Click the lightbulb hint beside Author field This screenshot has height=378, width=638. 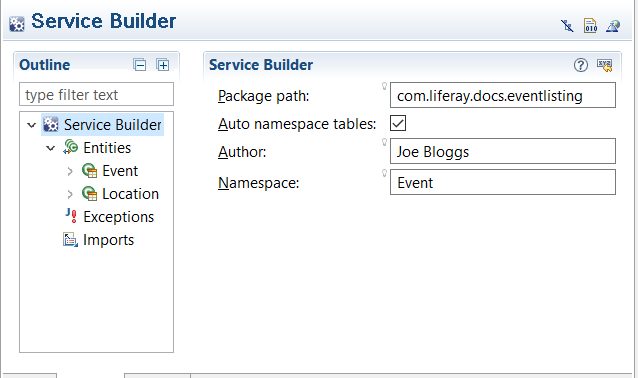(384, 142)
